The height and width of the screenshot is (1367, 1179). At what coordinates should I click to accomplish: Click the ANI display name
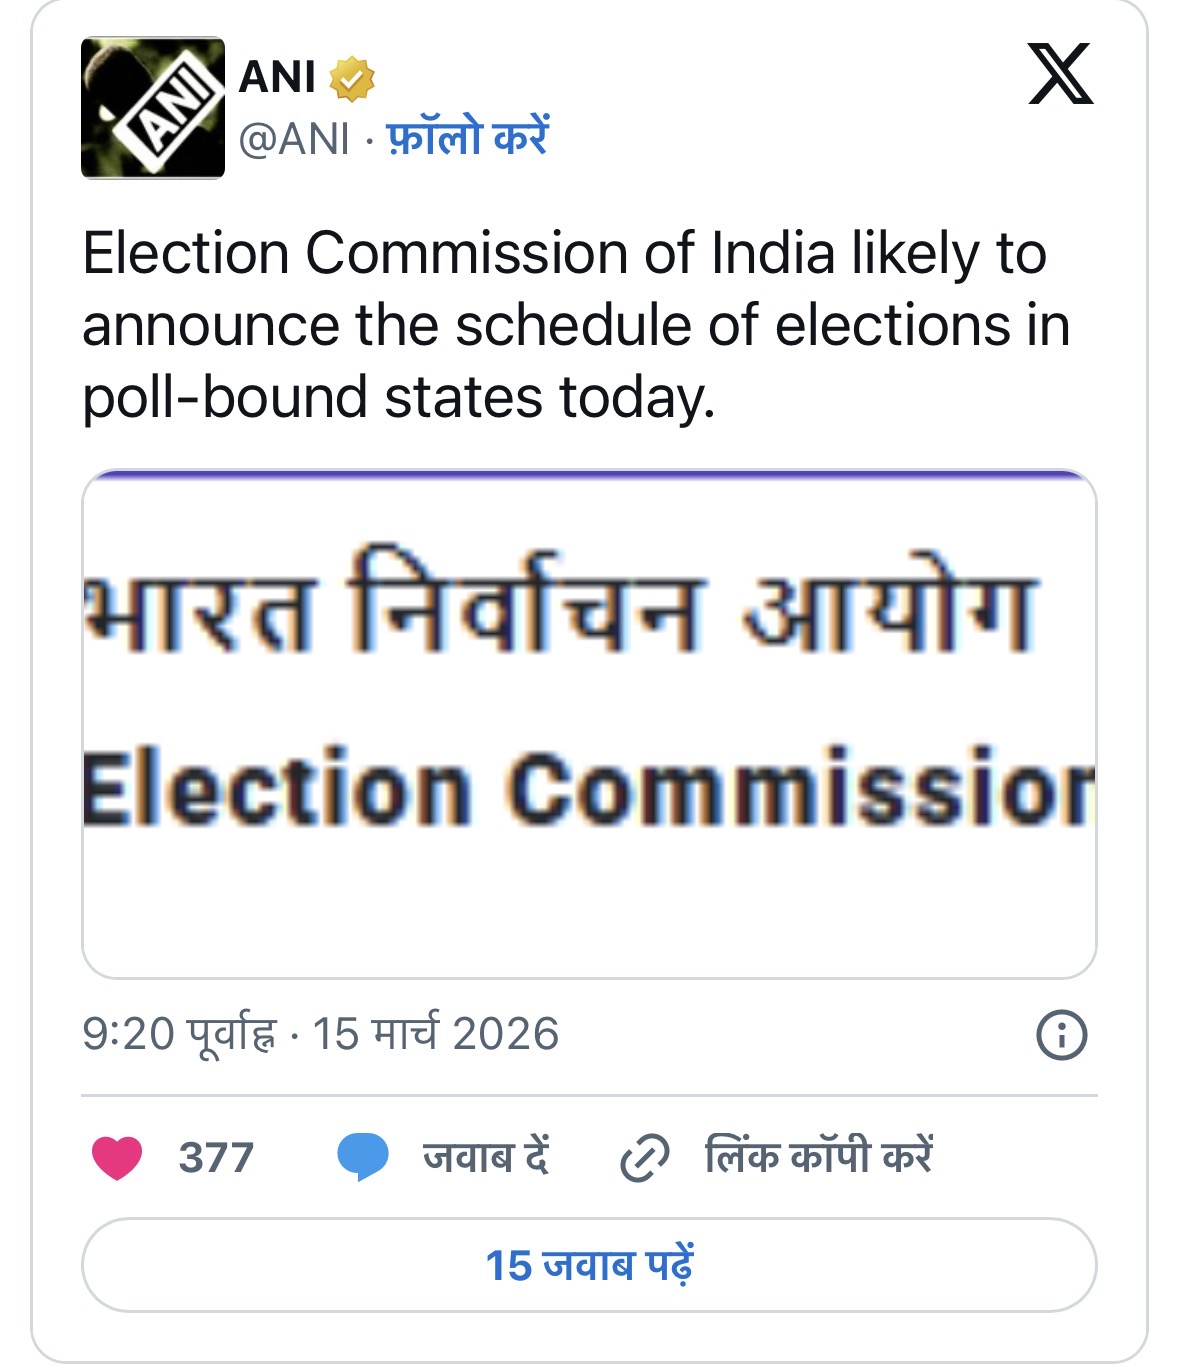[277, 78]
